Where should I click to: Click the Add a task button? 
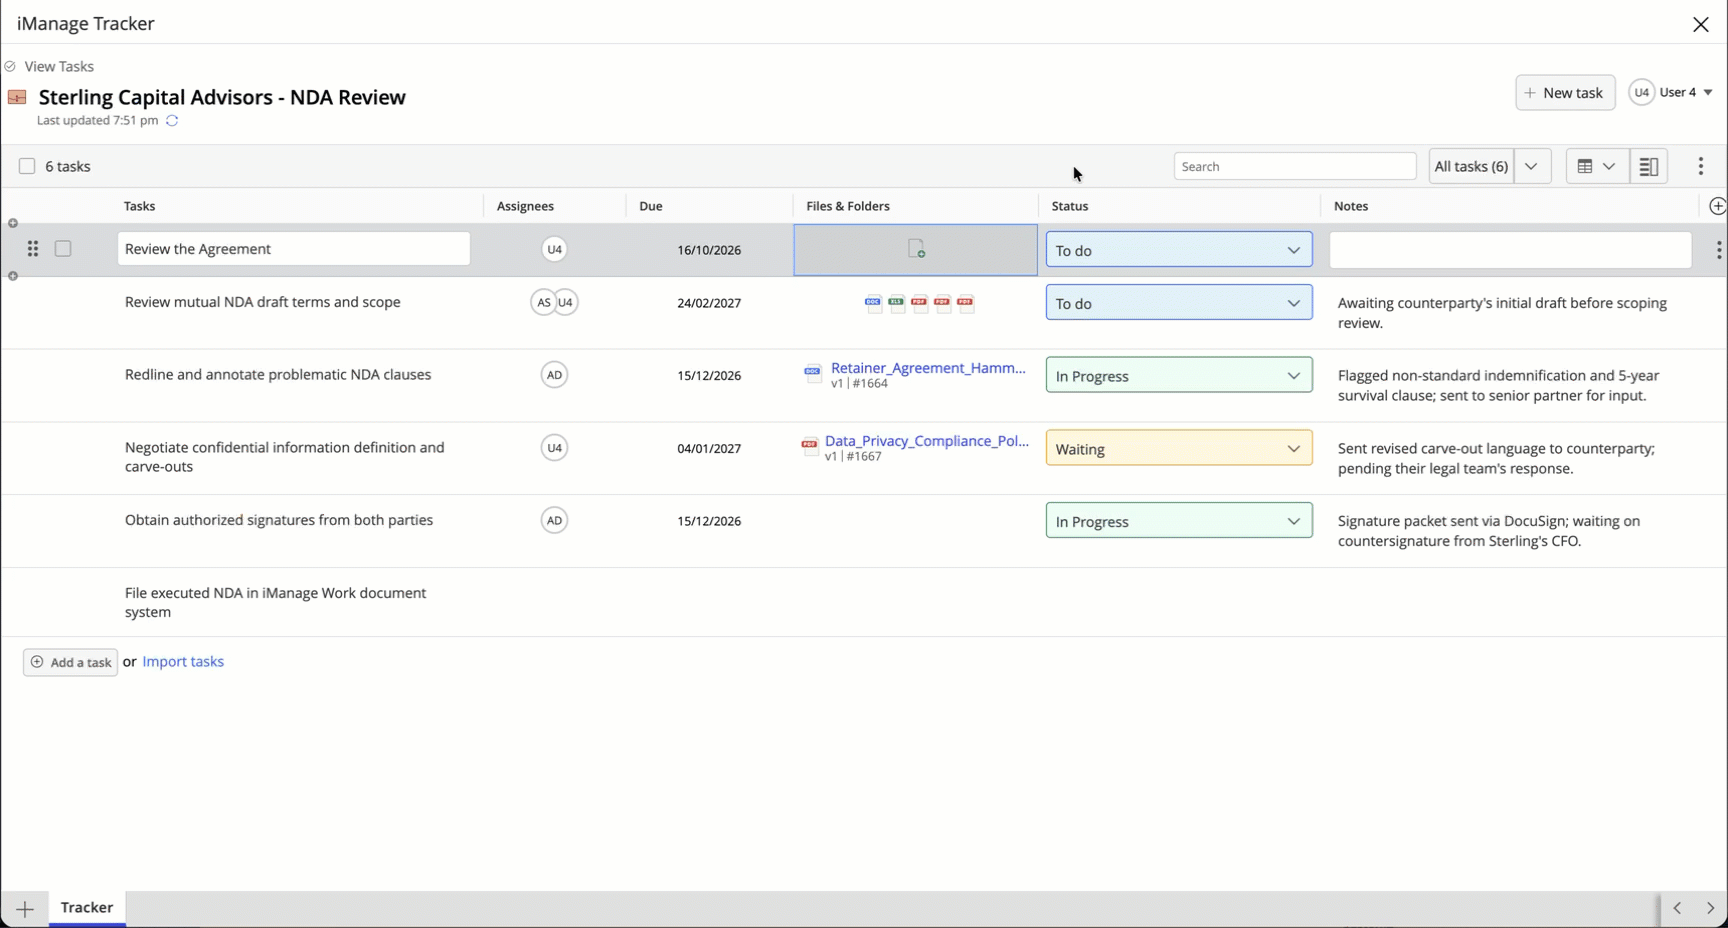click(70, 662)
